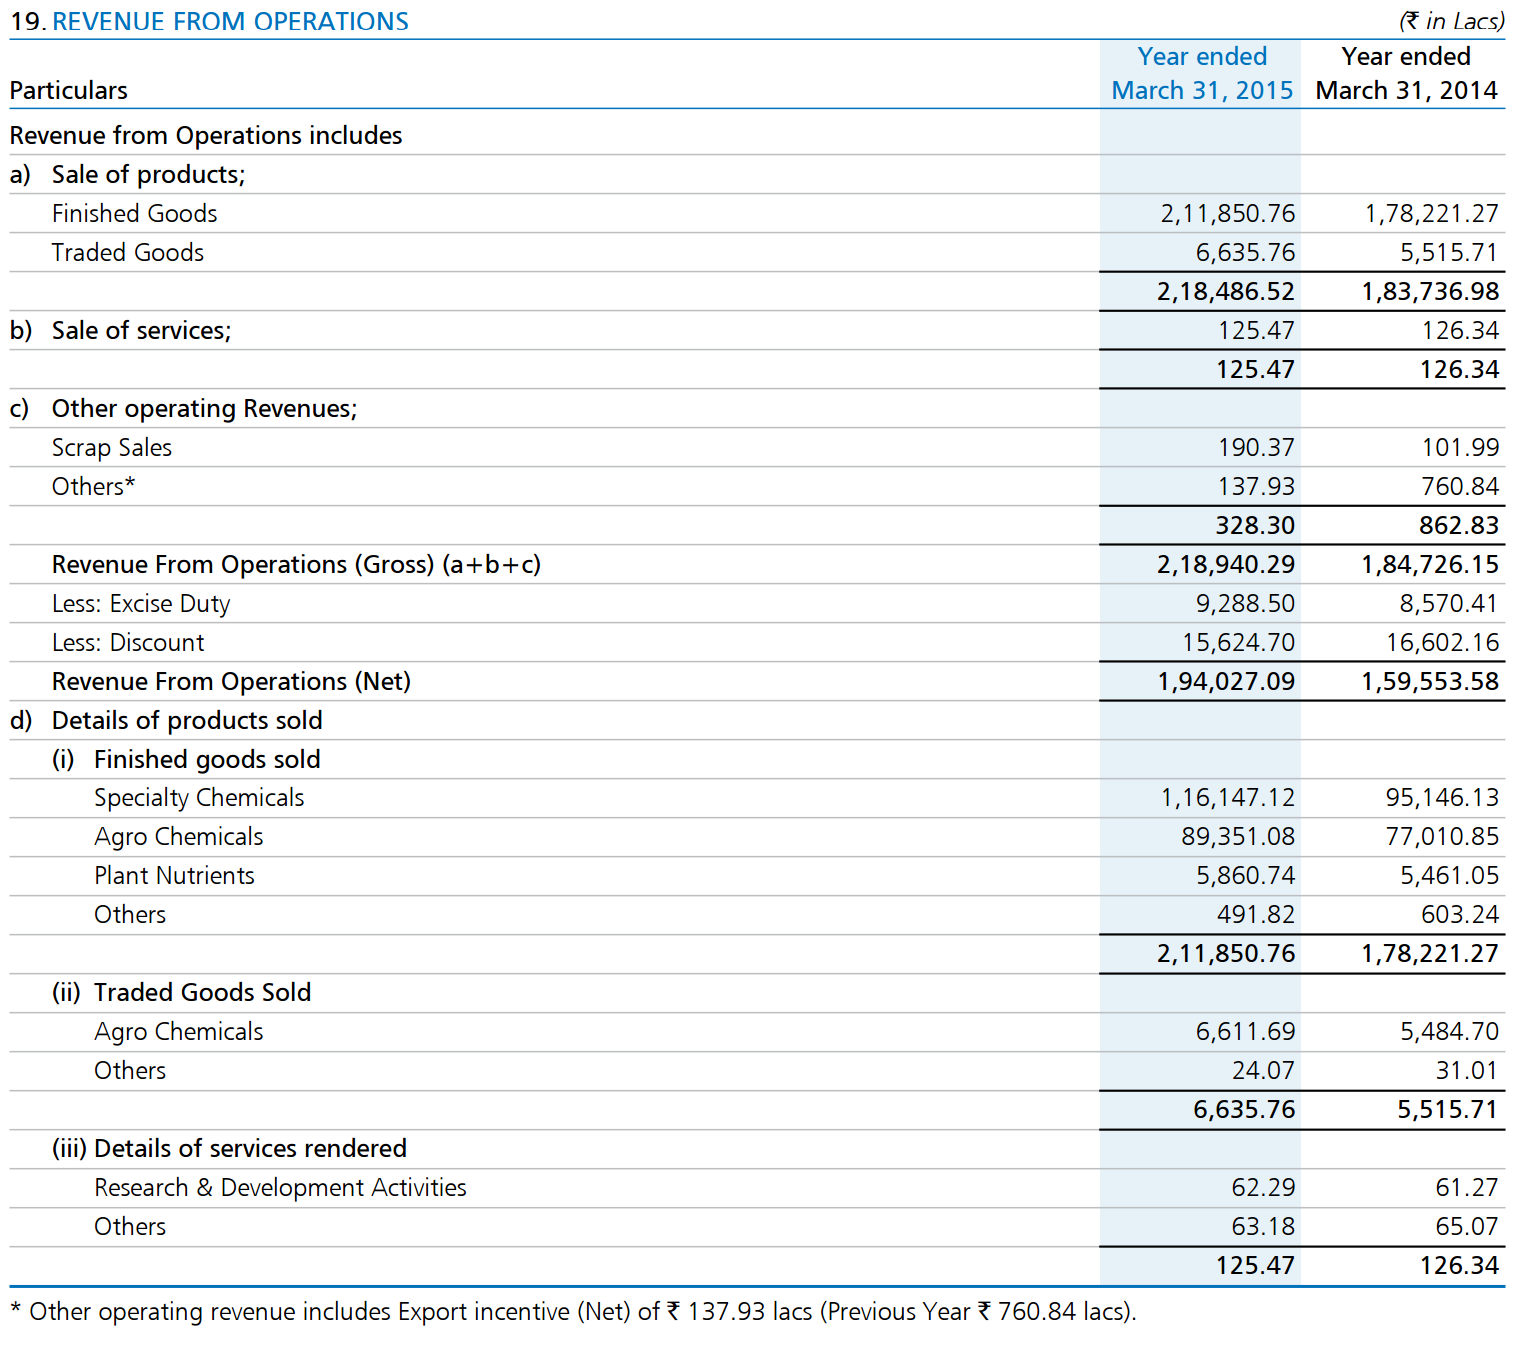
Task: Click Plant Nutrients value 5,860.74
Action: (1246, 875)
